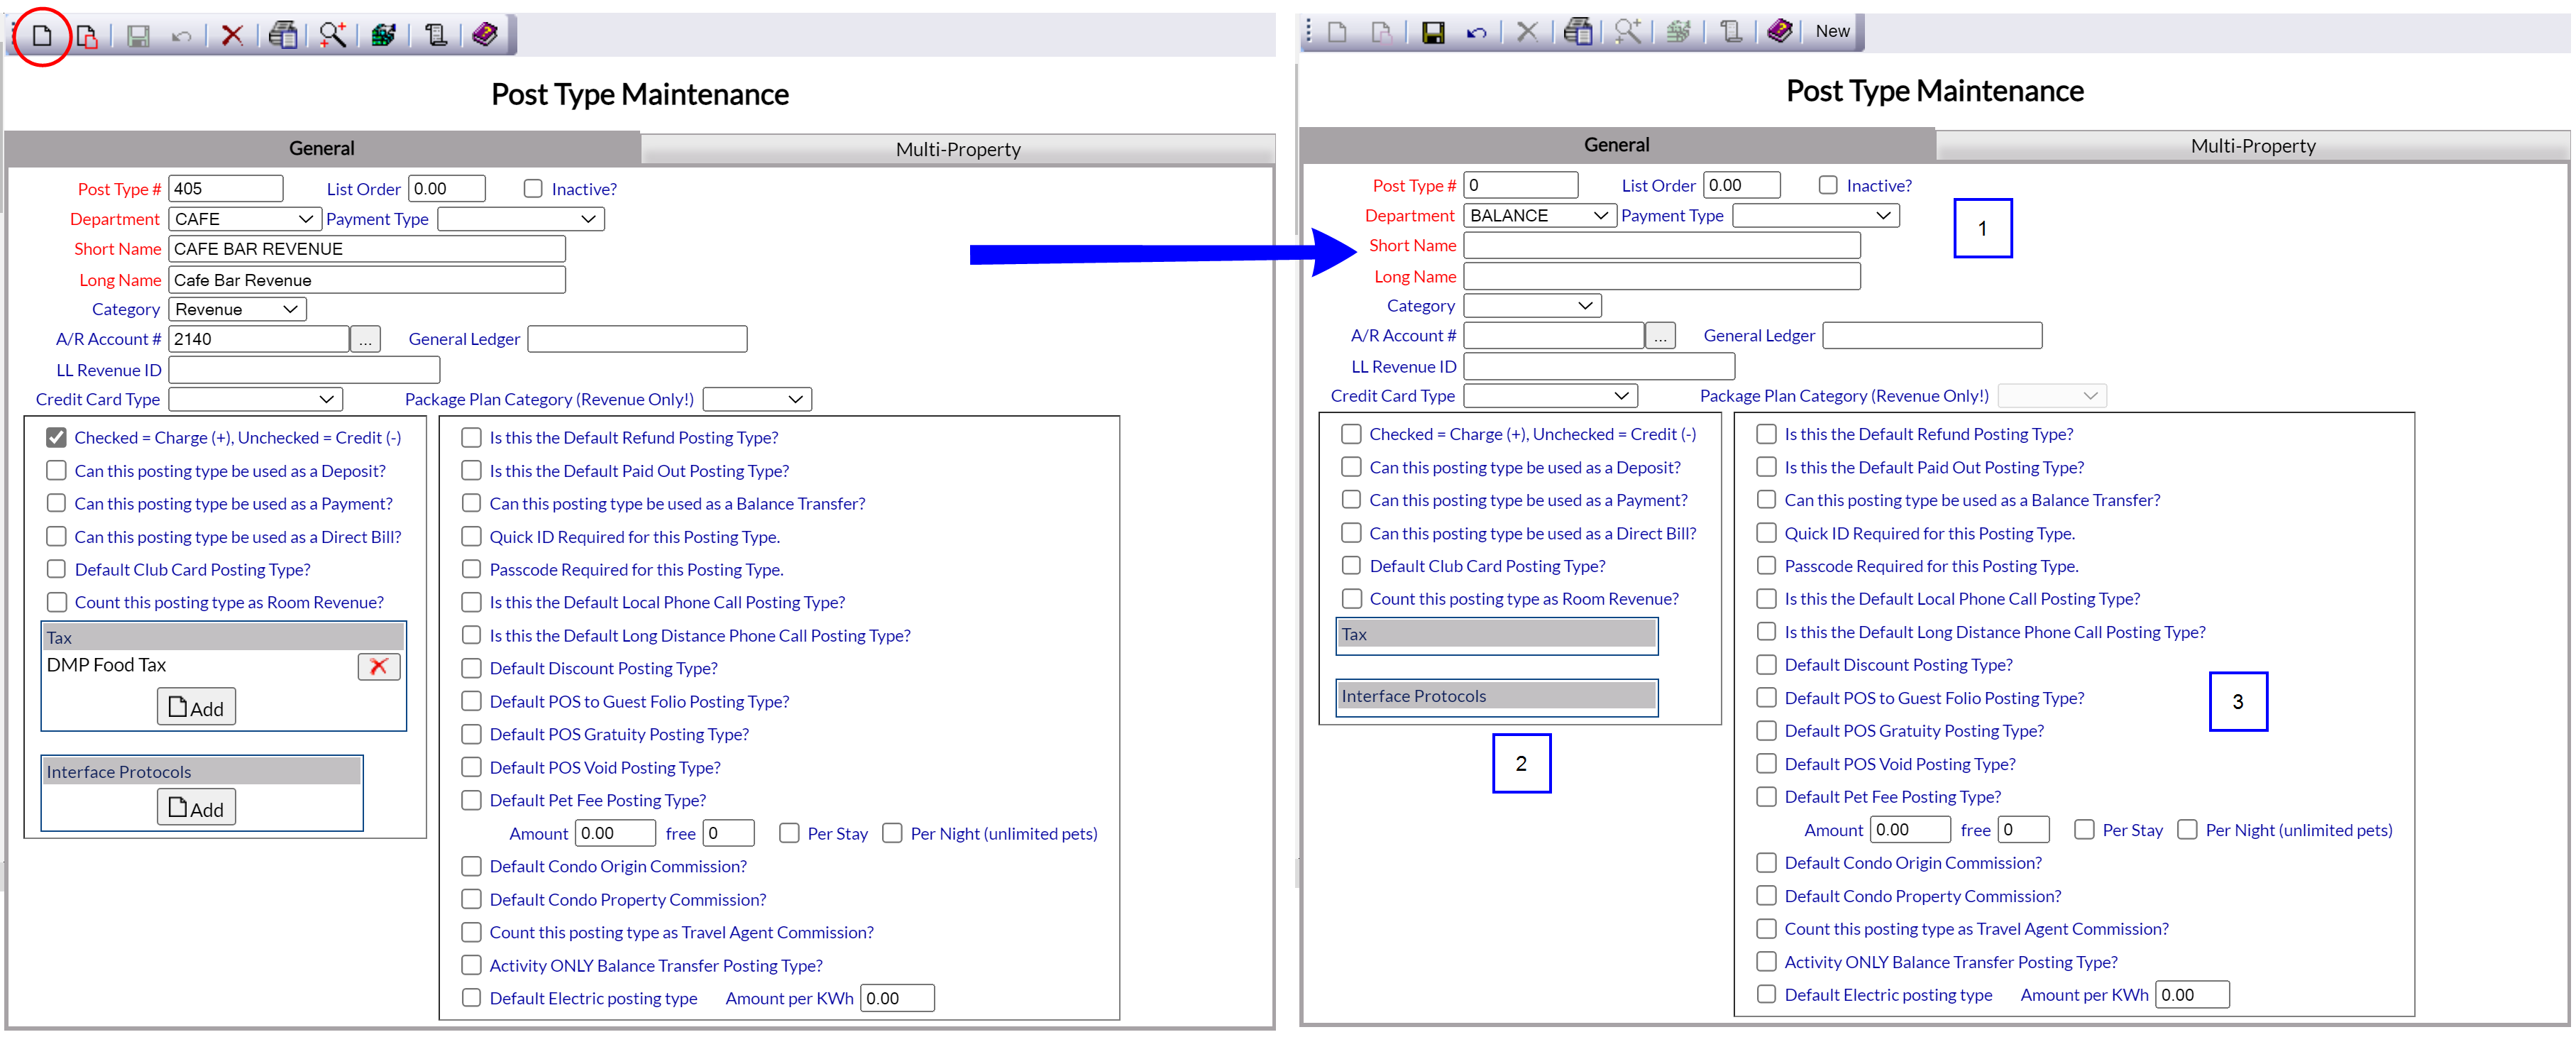Click LL Revenue ID field, left form
The height and width of the screenshot is (1037, 2576).
coord(305,370)
